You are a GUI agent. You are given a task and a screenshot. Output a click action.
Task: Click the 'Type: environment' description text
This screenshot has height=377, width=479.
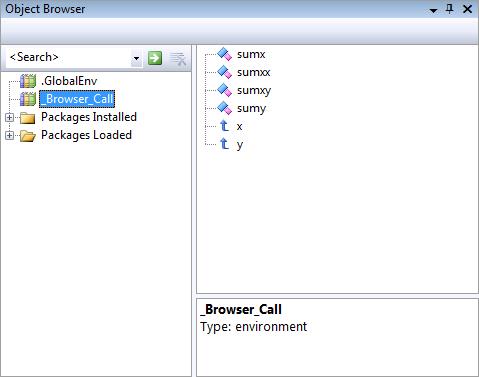click(x=253, y=327)
